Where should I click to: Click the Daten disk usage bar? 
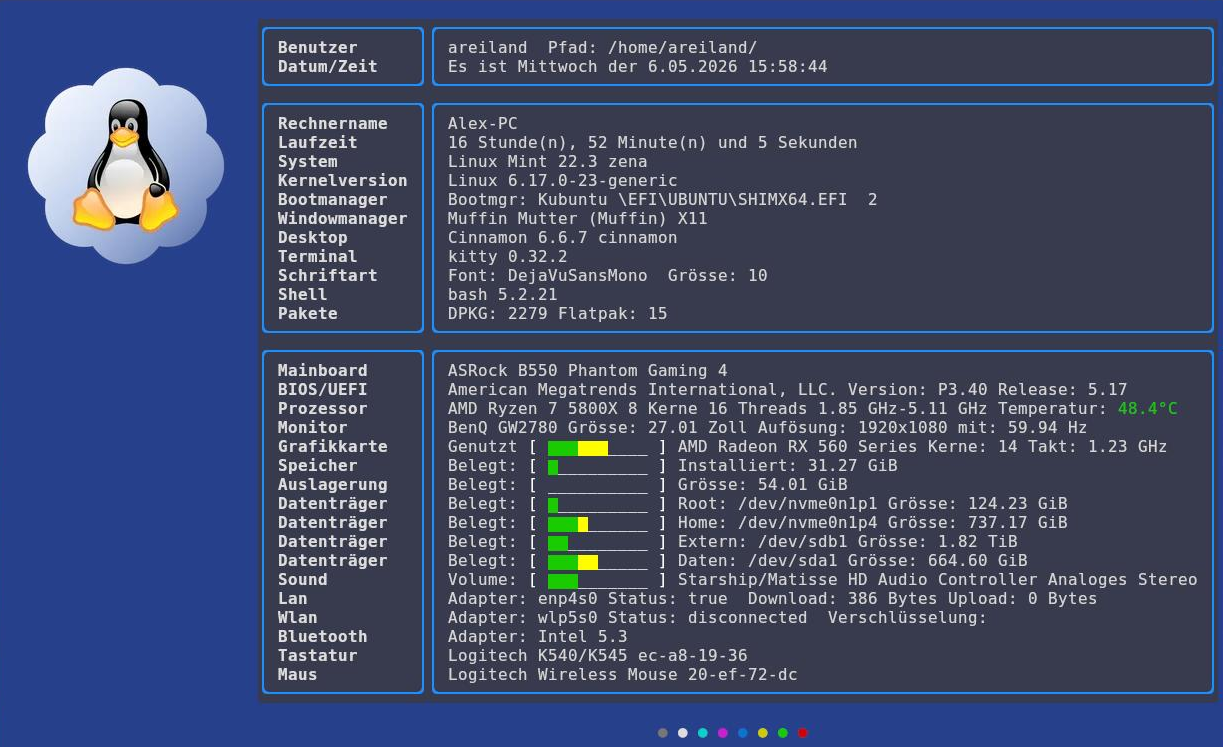point(598,561)
